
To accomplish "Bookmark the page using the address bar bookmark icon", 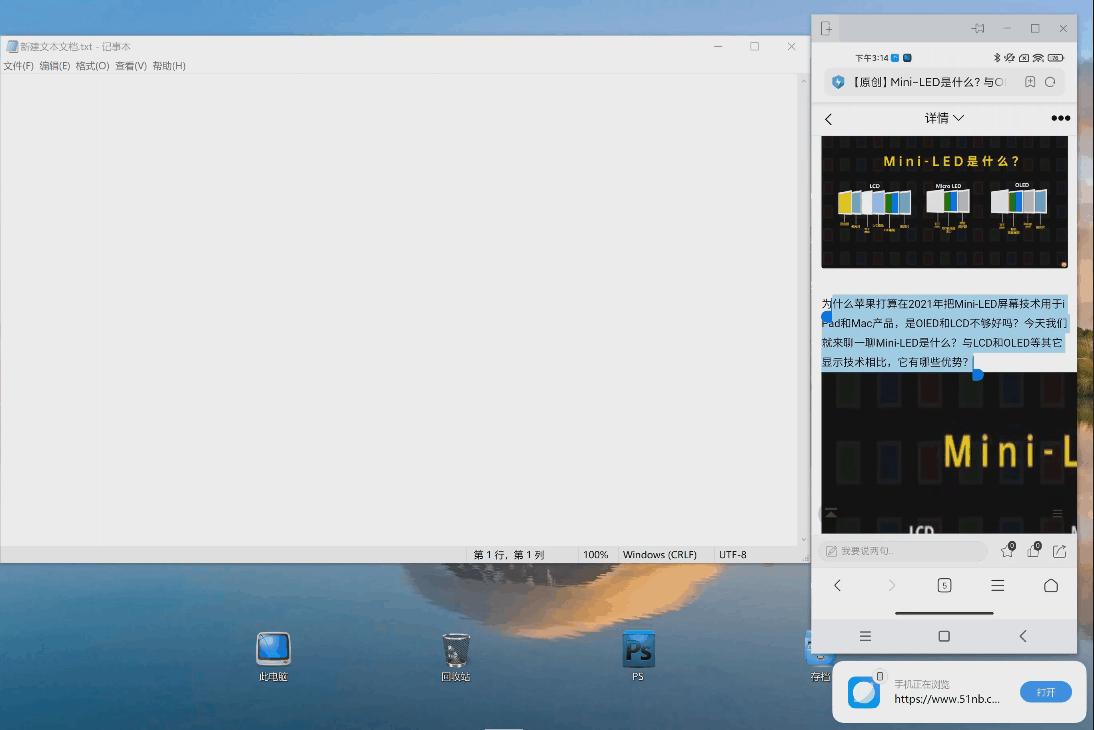I will pos(1030,82).
